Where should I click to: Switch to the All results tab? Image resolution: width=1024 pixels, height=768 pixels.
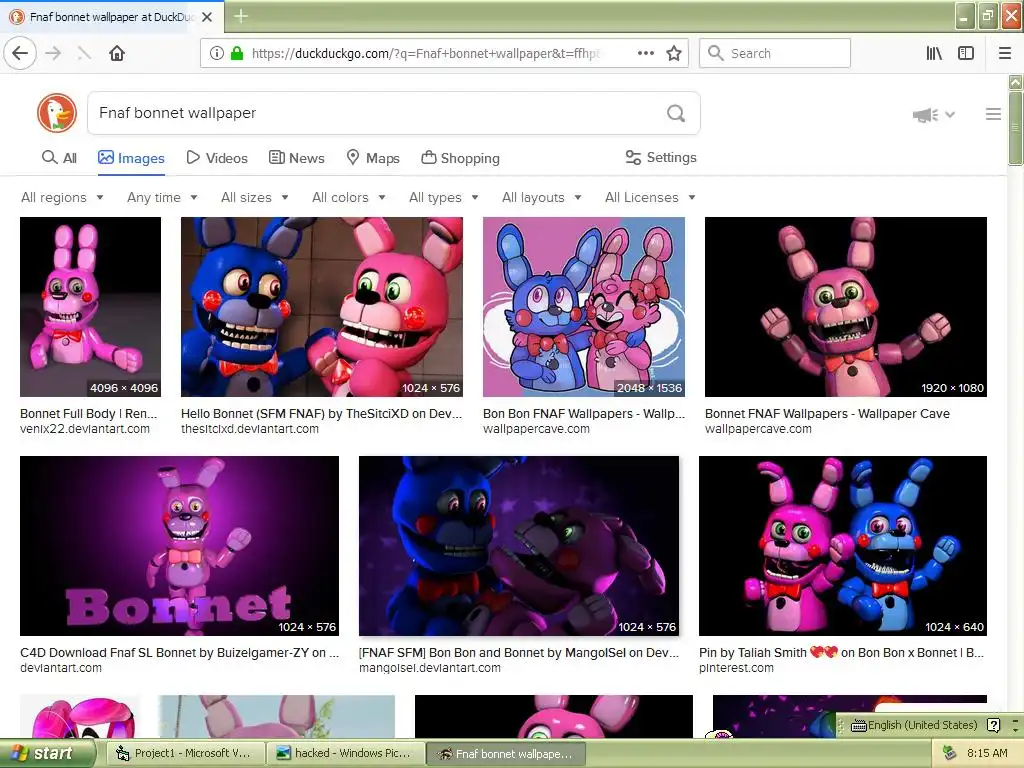click(59, 158)
